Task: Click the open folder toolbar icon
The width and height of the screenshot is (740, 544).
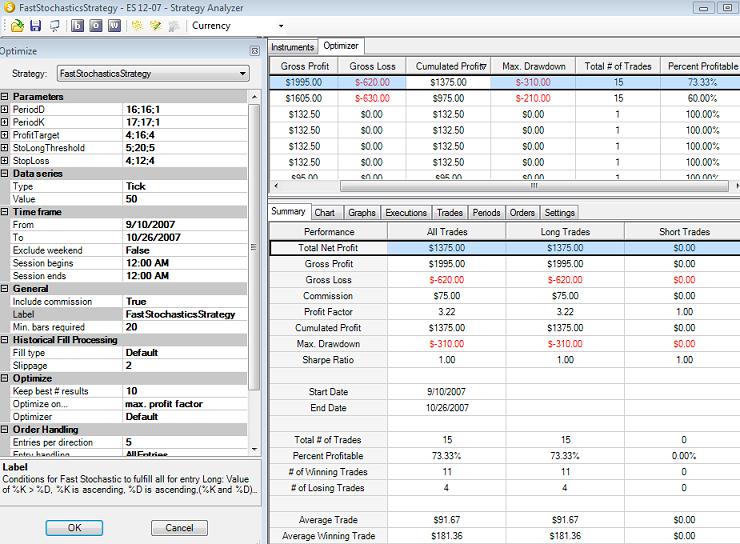Action: point(17,25)
